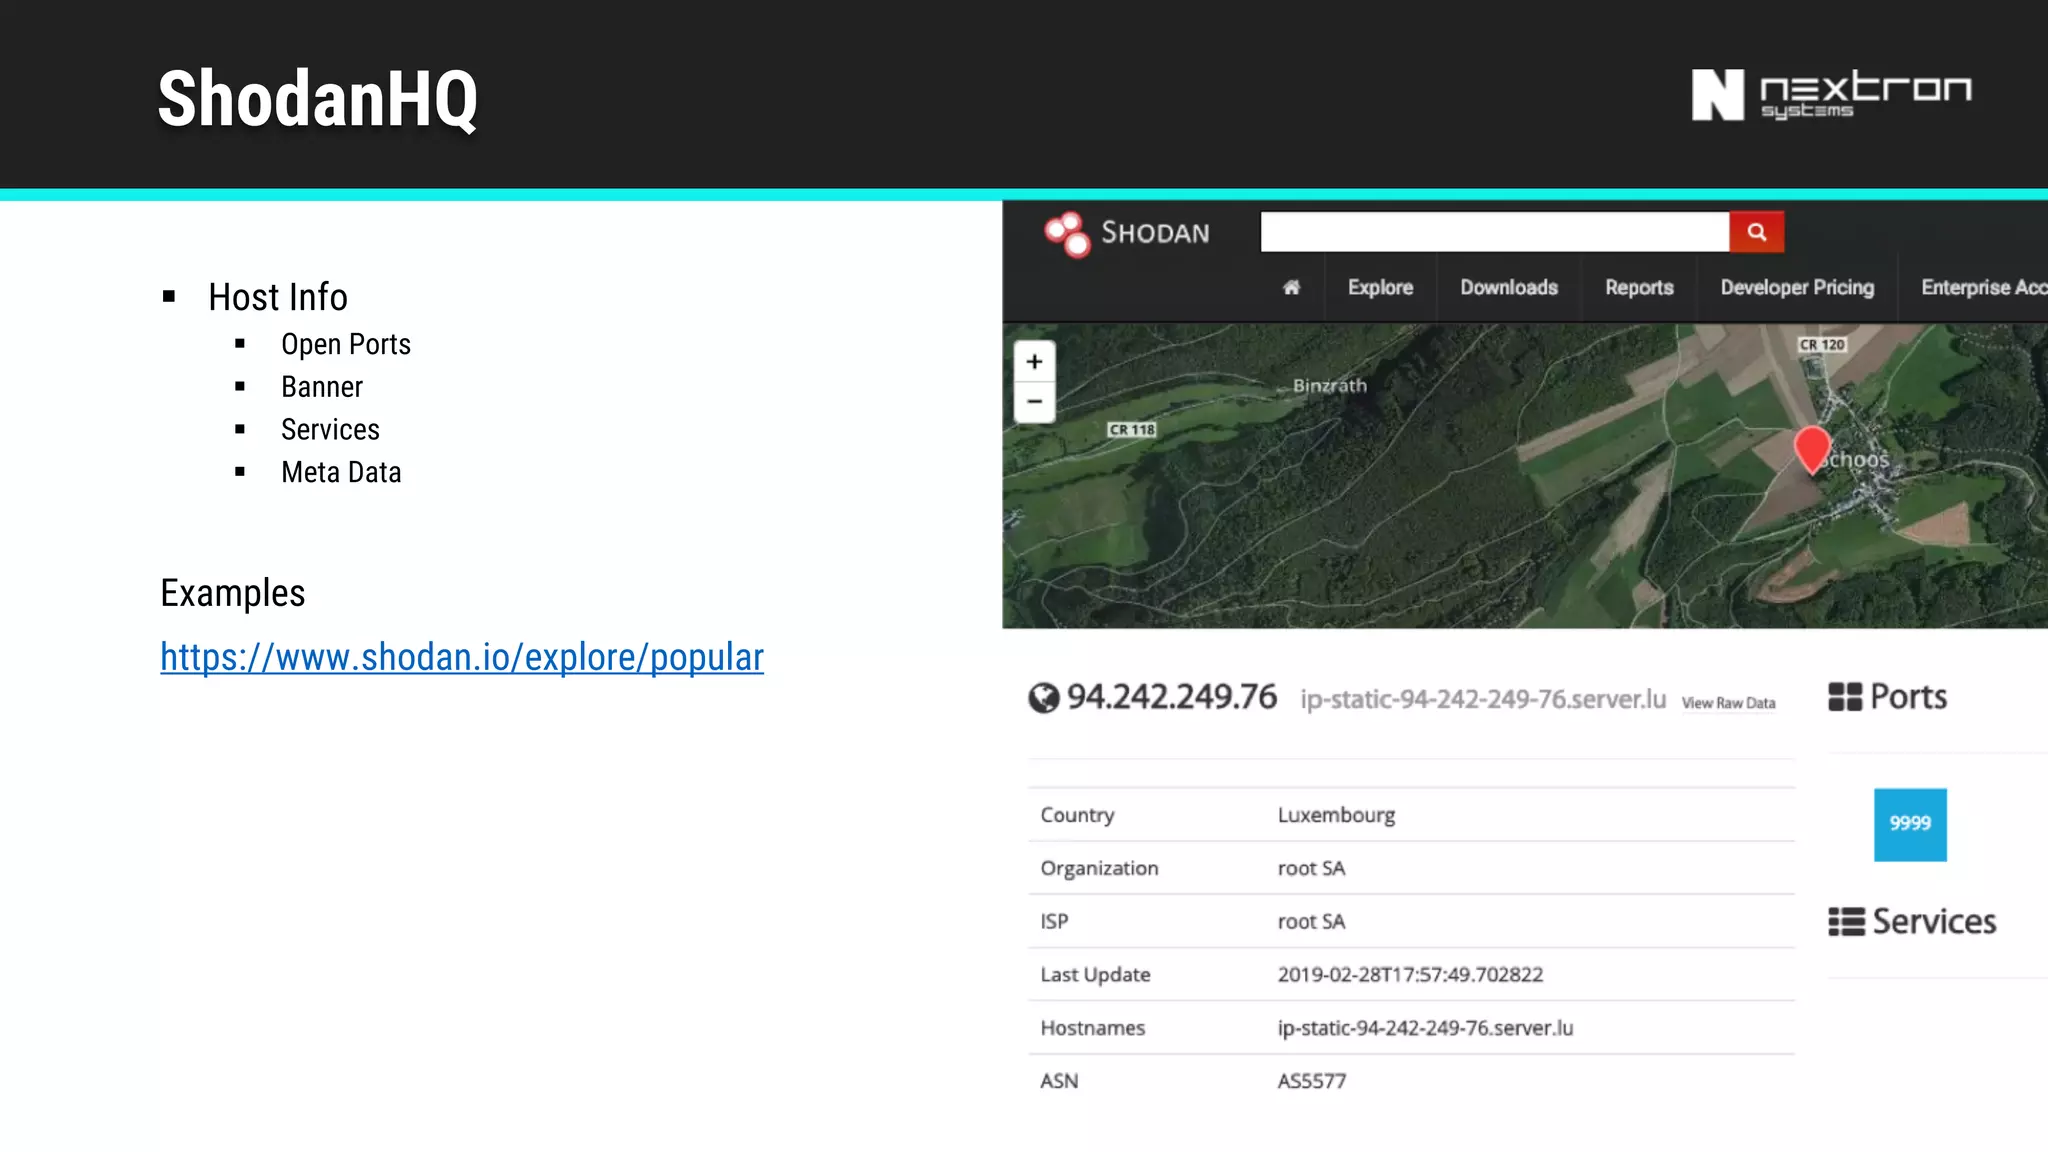Click hostname header ip-static-94-242-249-76.server.lu
This screenshot has height=1152, width=2048.
click(x=1483, y=699)
